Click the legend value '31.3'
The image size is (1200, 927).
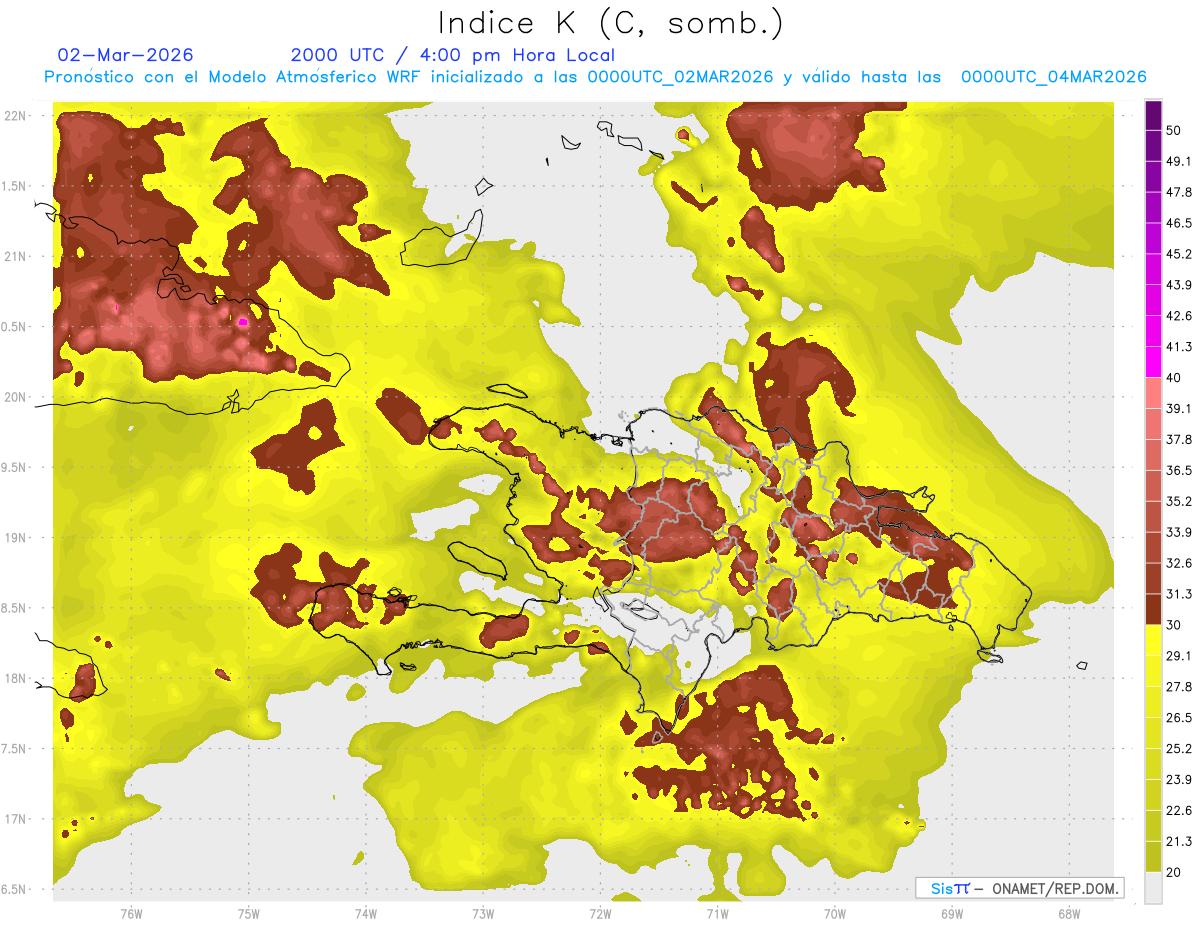(x=1179, y=595)
